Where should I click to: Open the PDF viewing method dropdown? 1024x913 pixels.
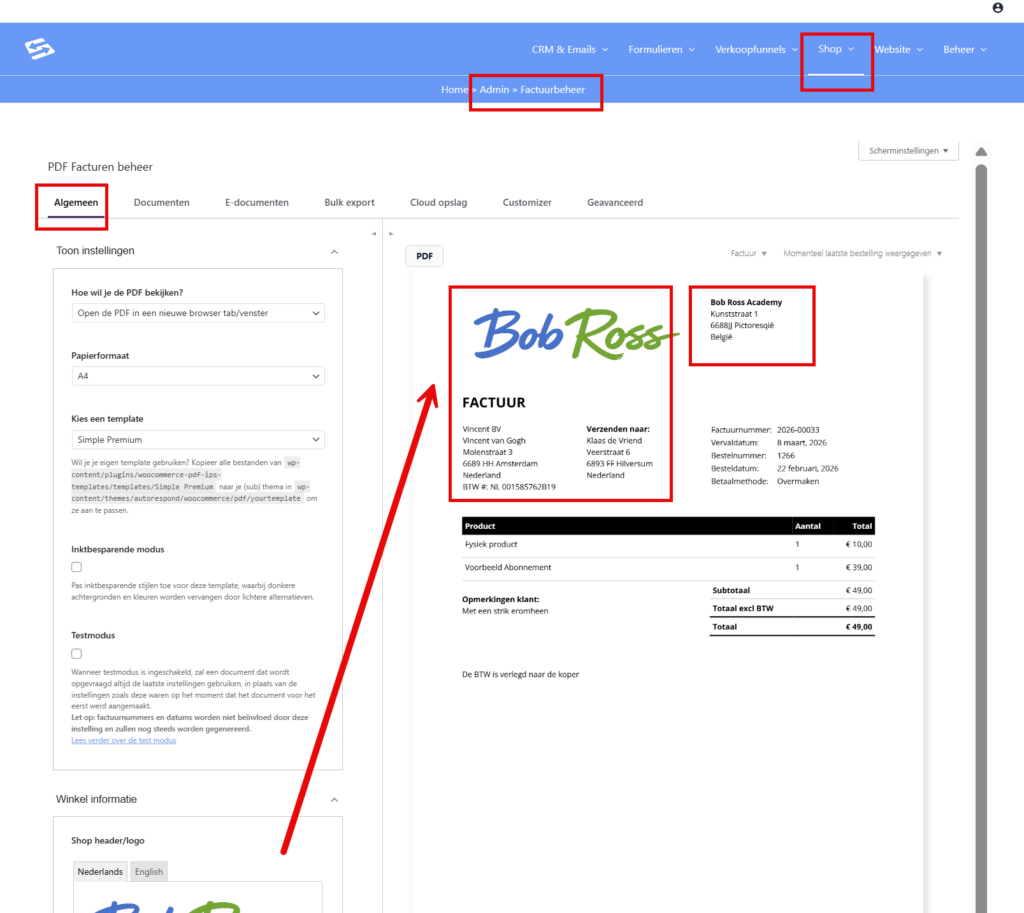(198, 313)
